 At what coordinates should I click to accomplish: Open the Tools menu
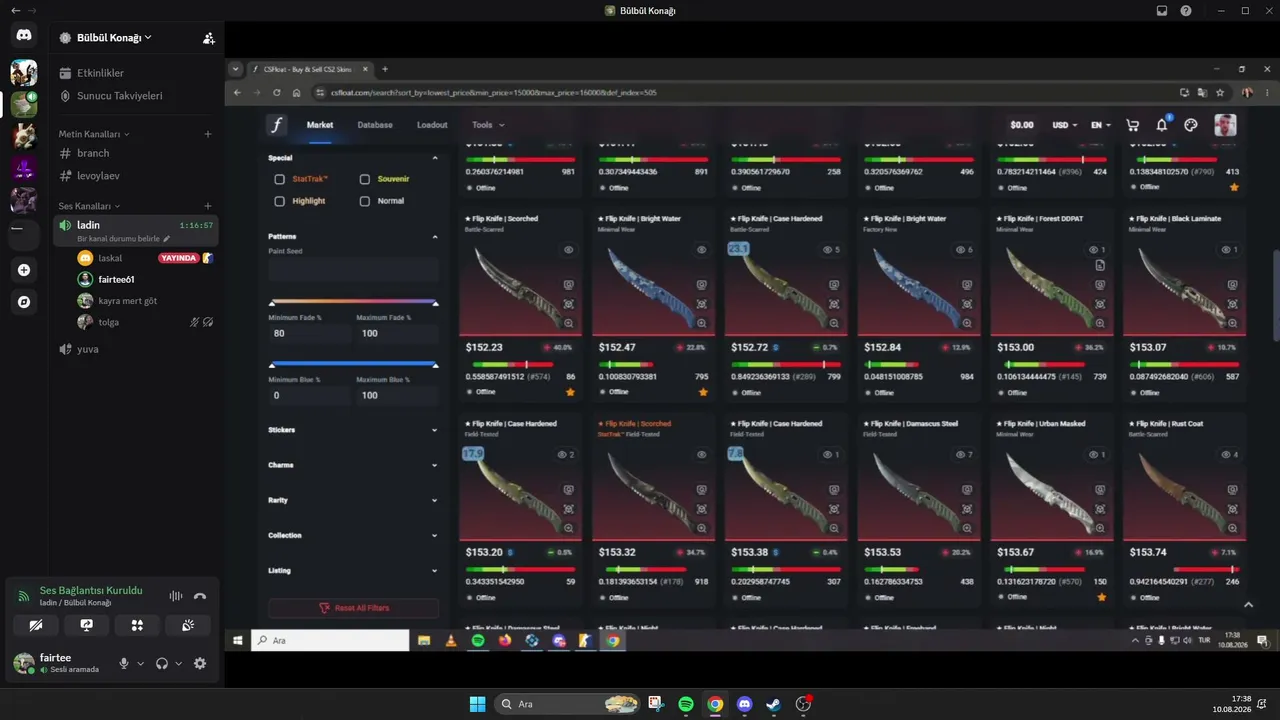488,125
